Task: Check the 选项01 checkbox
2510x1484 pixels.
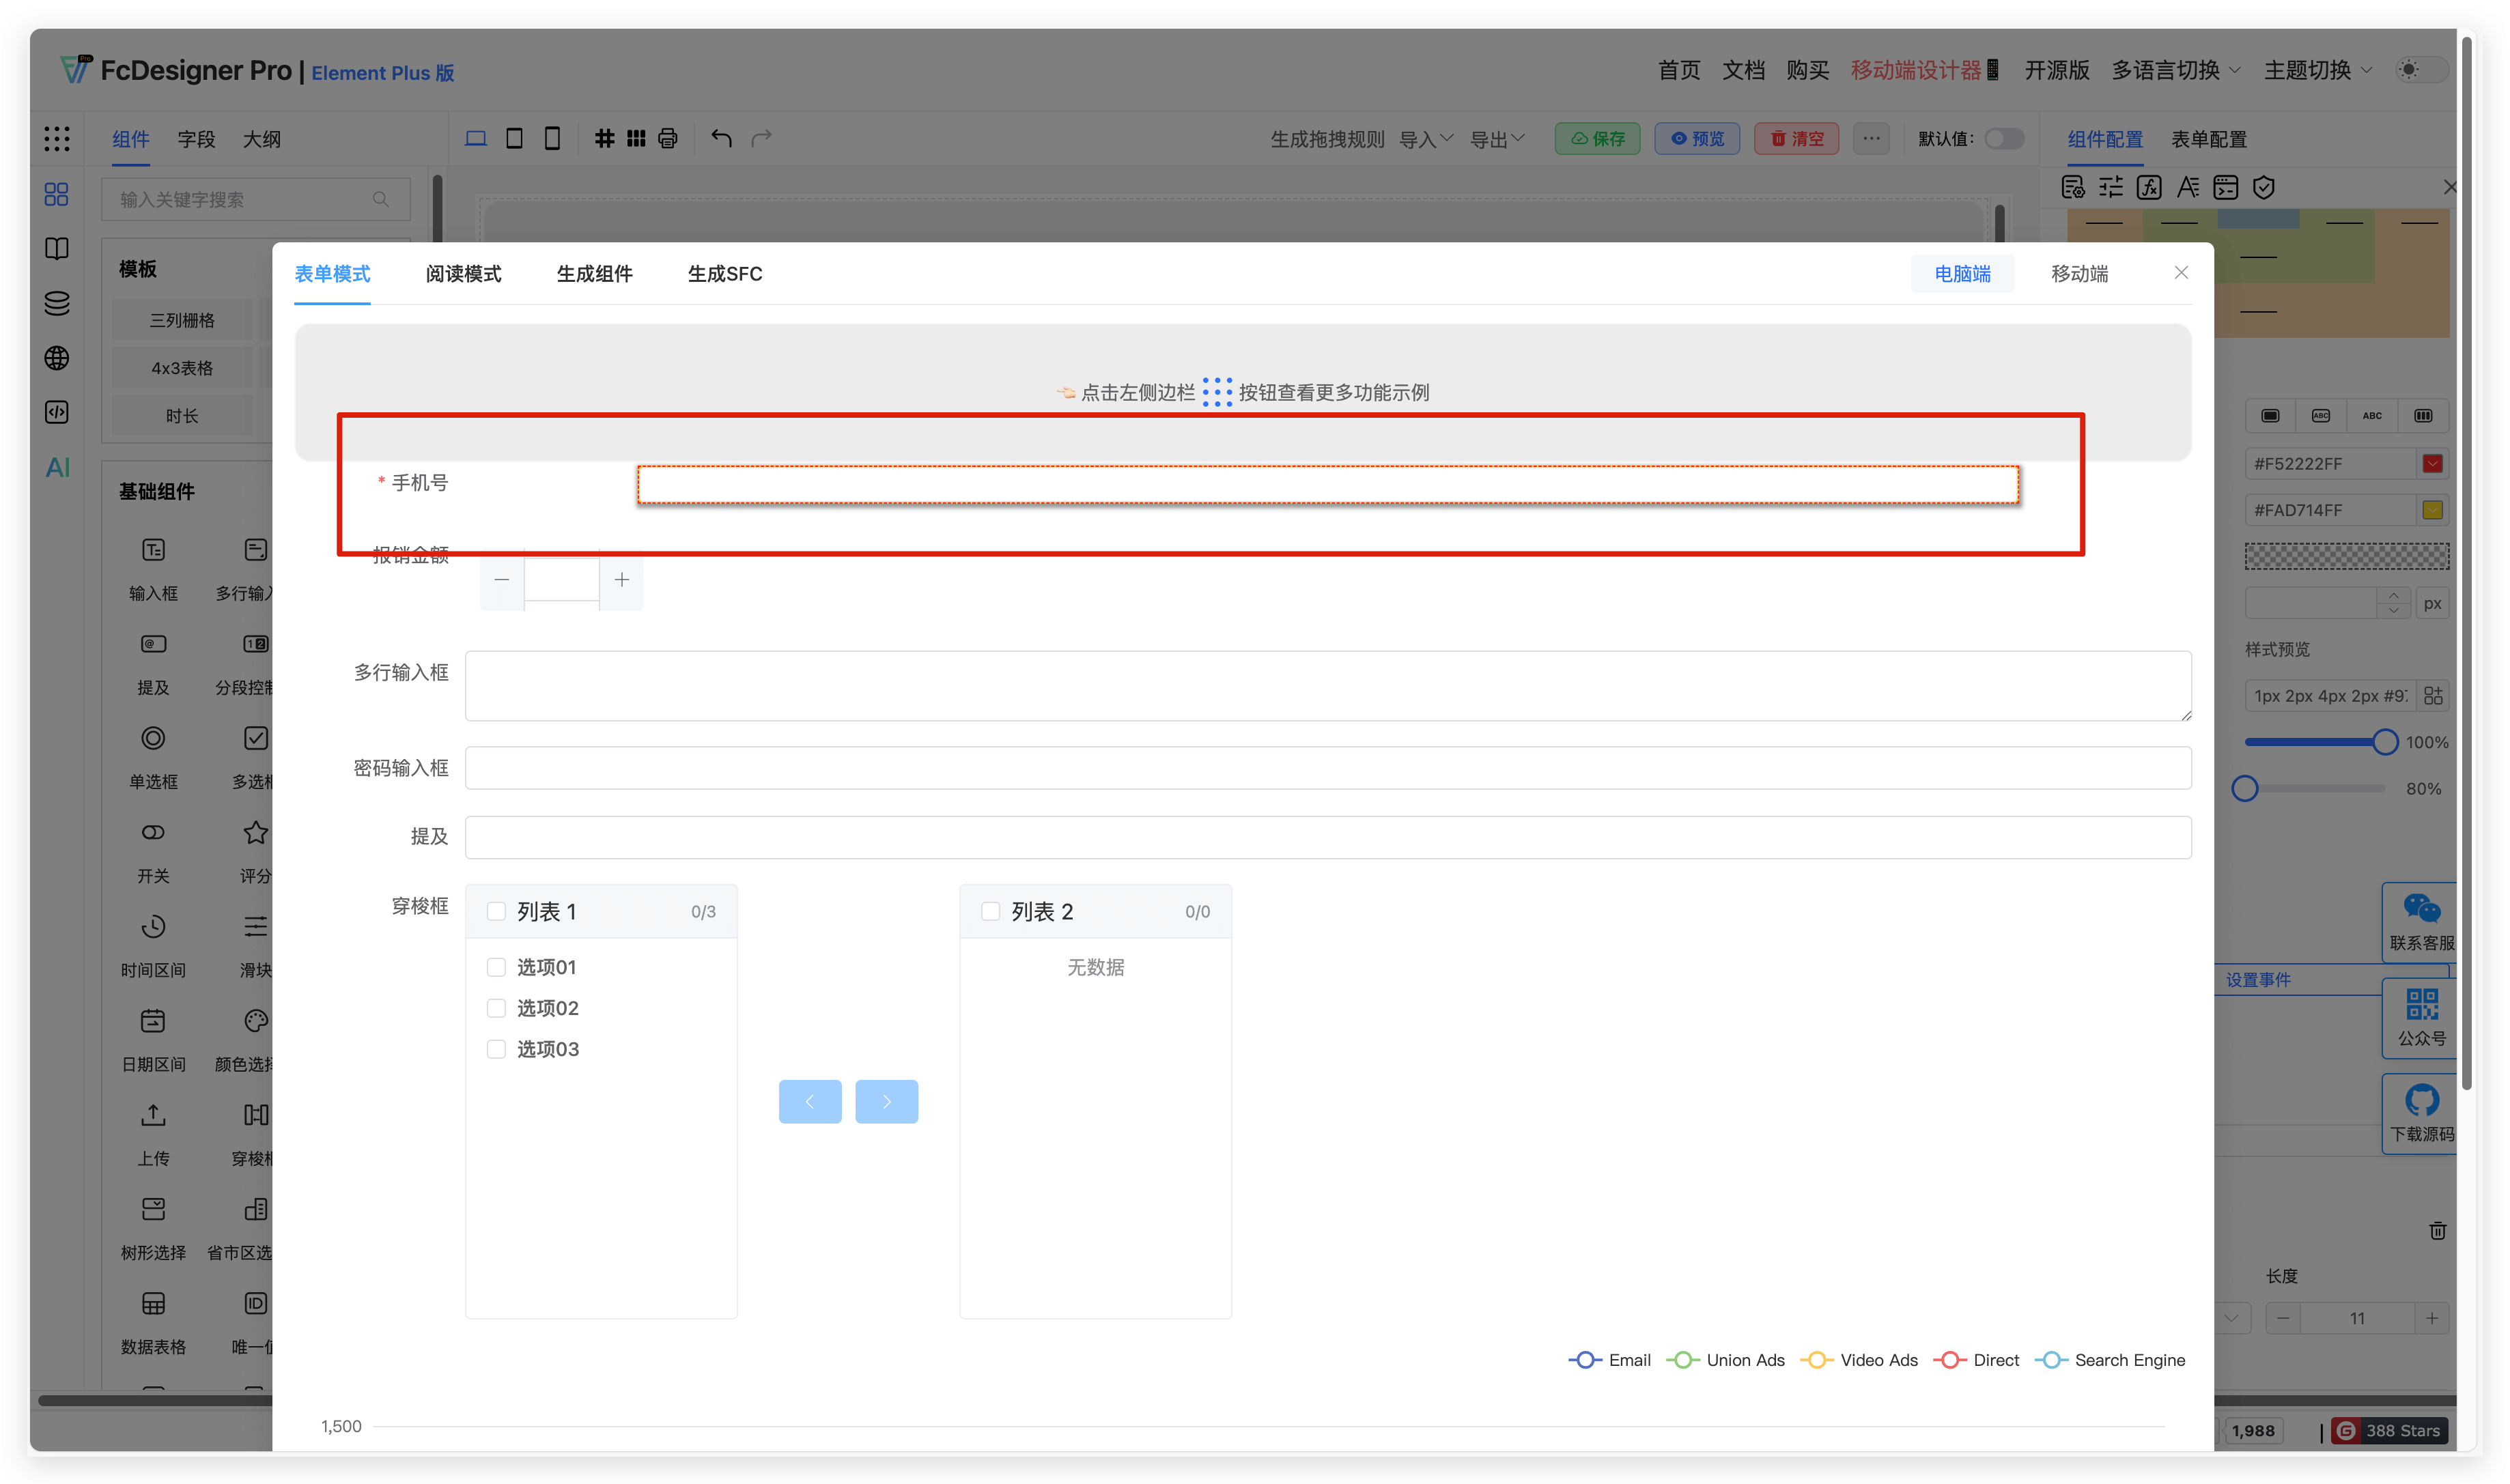Action: (x=496, y=967)
